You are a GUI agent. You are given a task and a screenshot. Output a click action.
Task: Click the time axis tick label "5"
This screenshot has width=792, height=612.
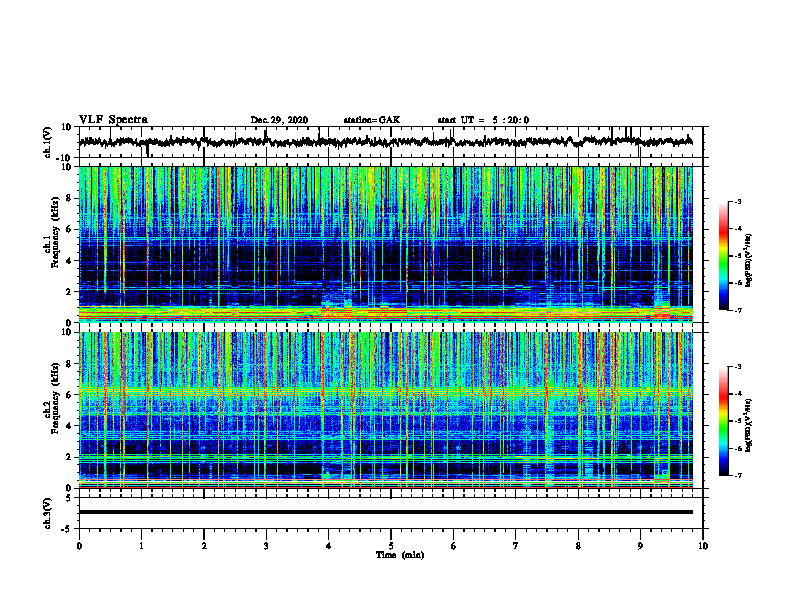point(391,546)
